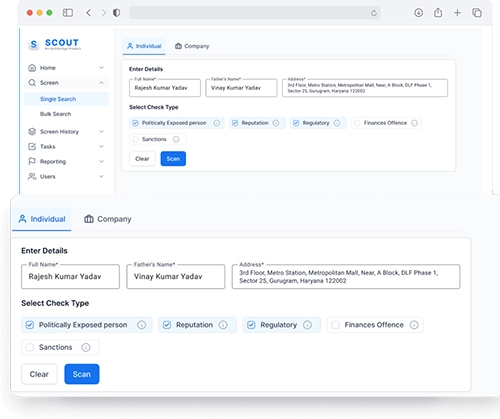Tick the Sanctions checkbox in lower panel
The width and height of the screenshot is (500, 419).
click(30, 347)
